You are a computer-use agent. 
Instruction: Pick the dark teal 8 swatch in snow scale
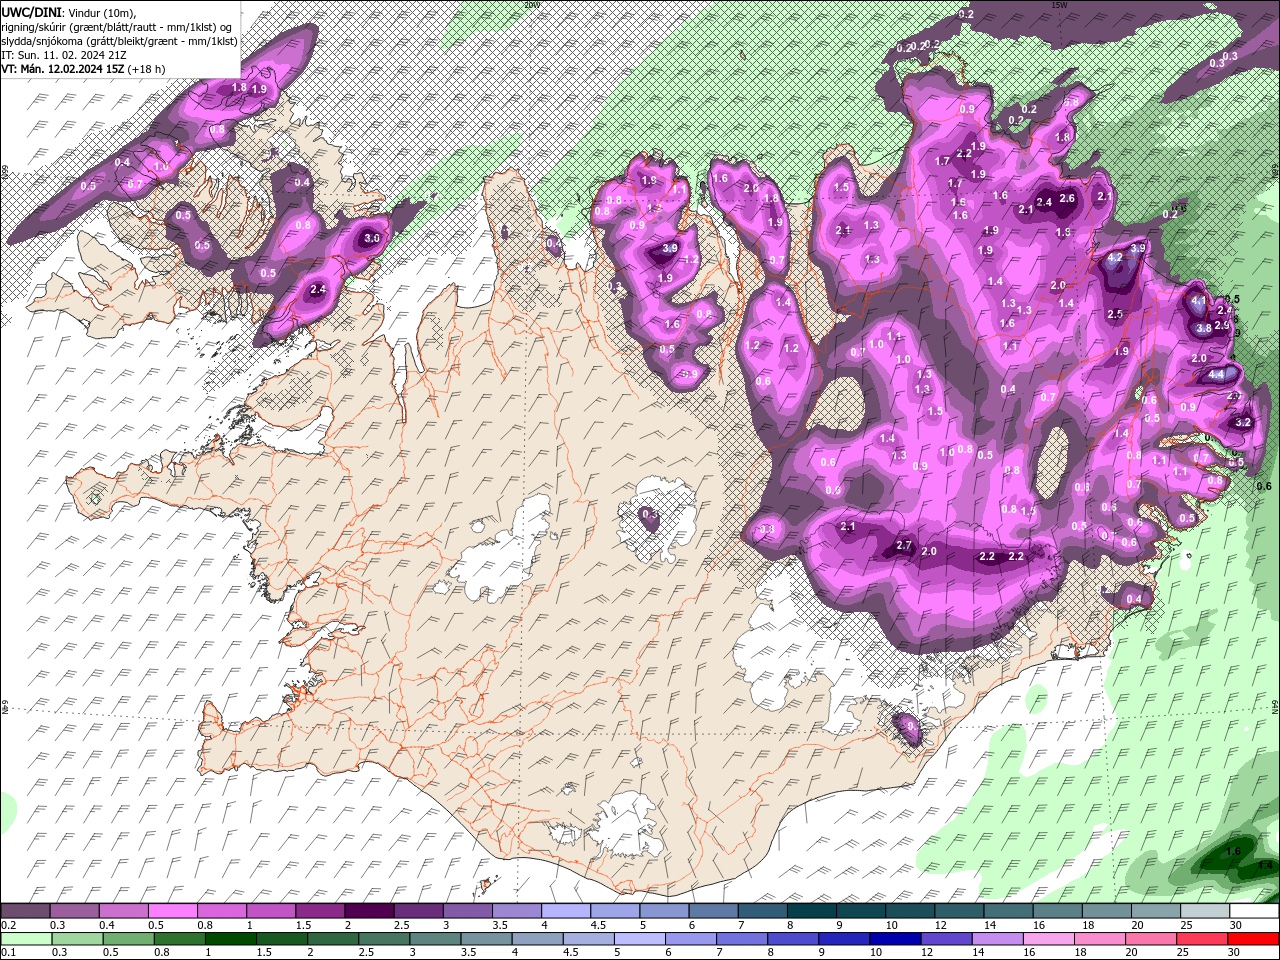click(812, 911)
